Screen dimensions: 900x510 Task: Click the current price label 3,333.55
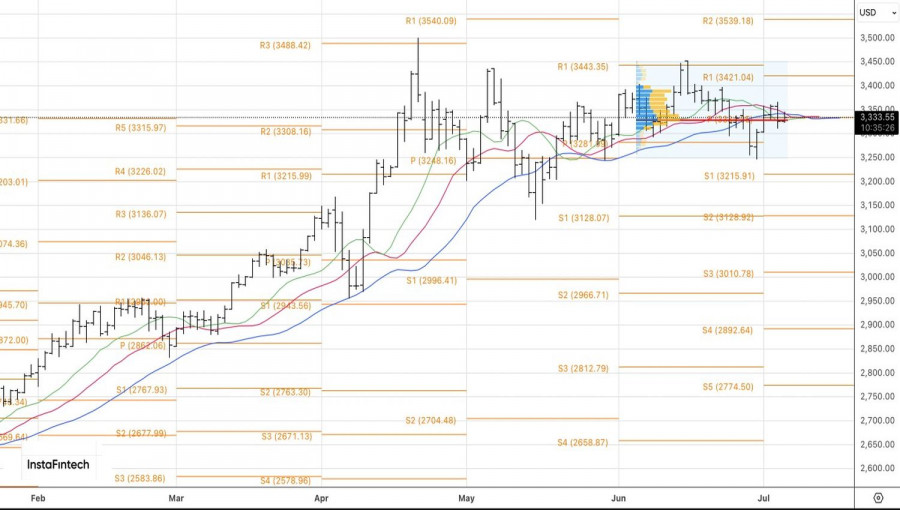click(877, 117)
